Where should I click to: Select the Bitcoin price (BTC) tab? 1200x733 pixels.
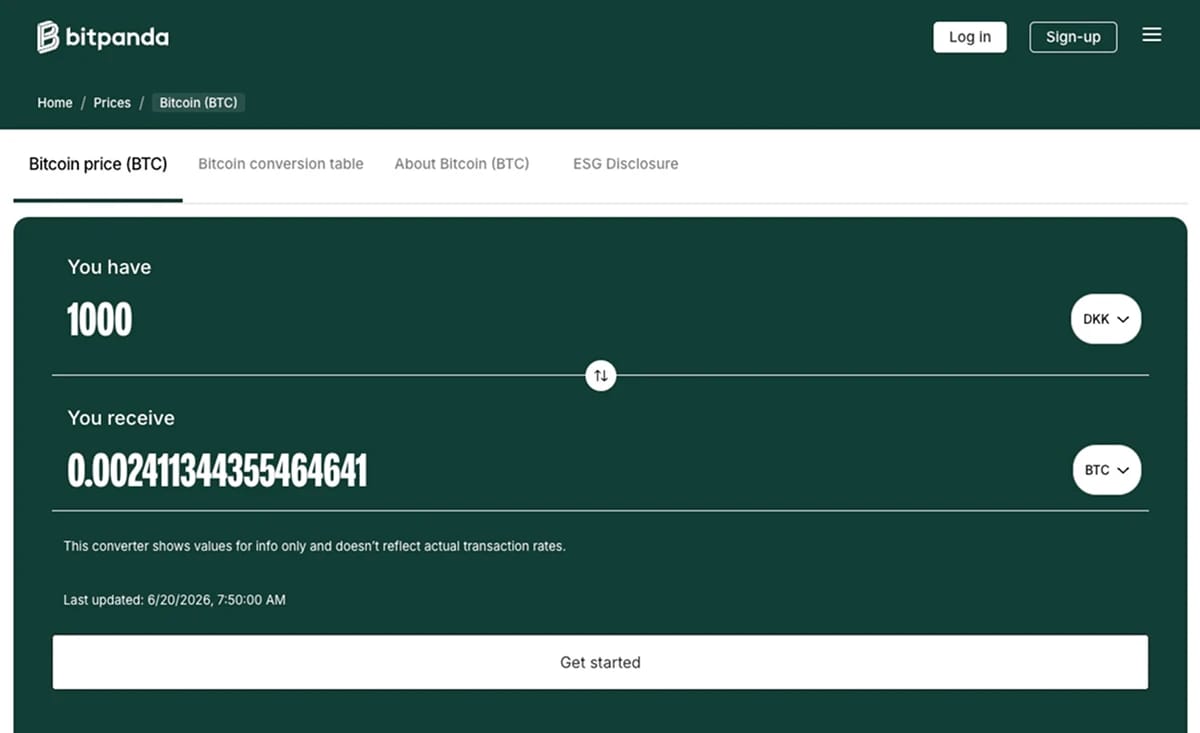pyautogui.click(x=98, y=164)
